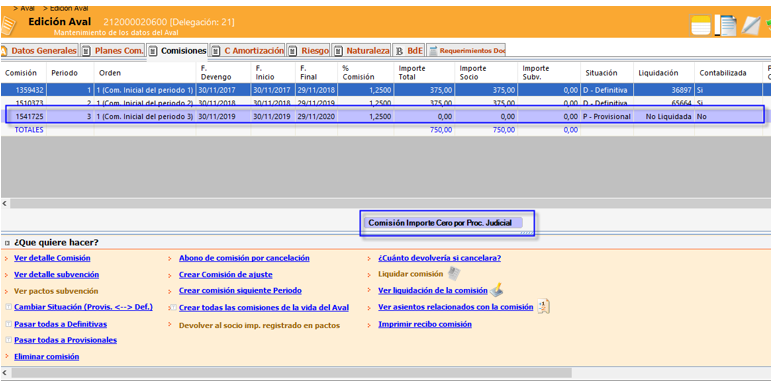Switch to the Riesgo tab
Viewport: 773px width, 386px height.
point(309,50)
